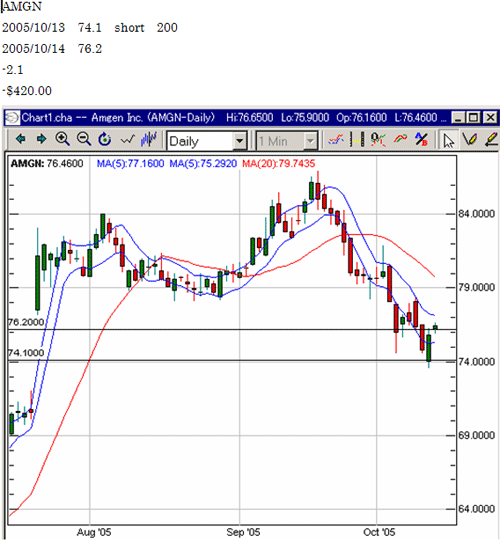Image resolution: width=500 pixels, height=543 pixels.
Task: Select the line chart style icon
Action: click(127, 140)
